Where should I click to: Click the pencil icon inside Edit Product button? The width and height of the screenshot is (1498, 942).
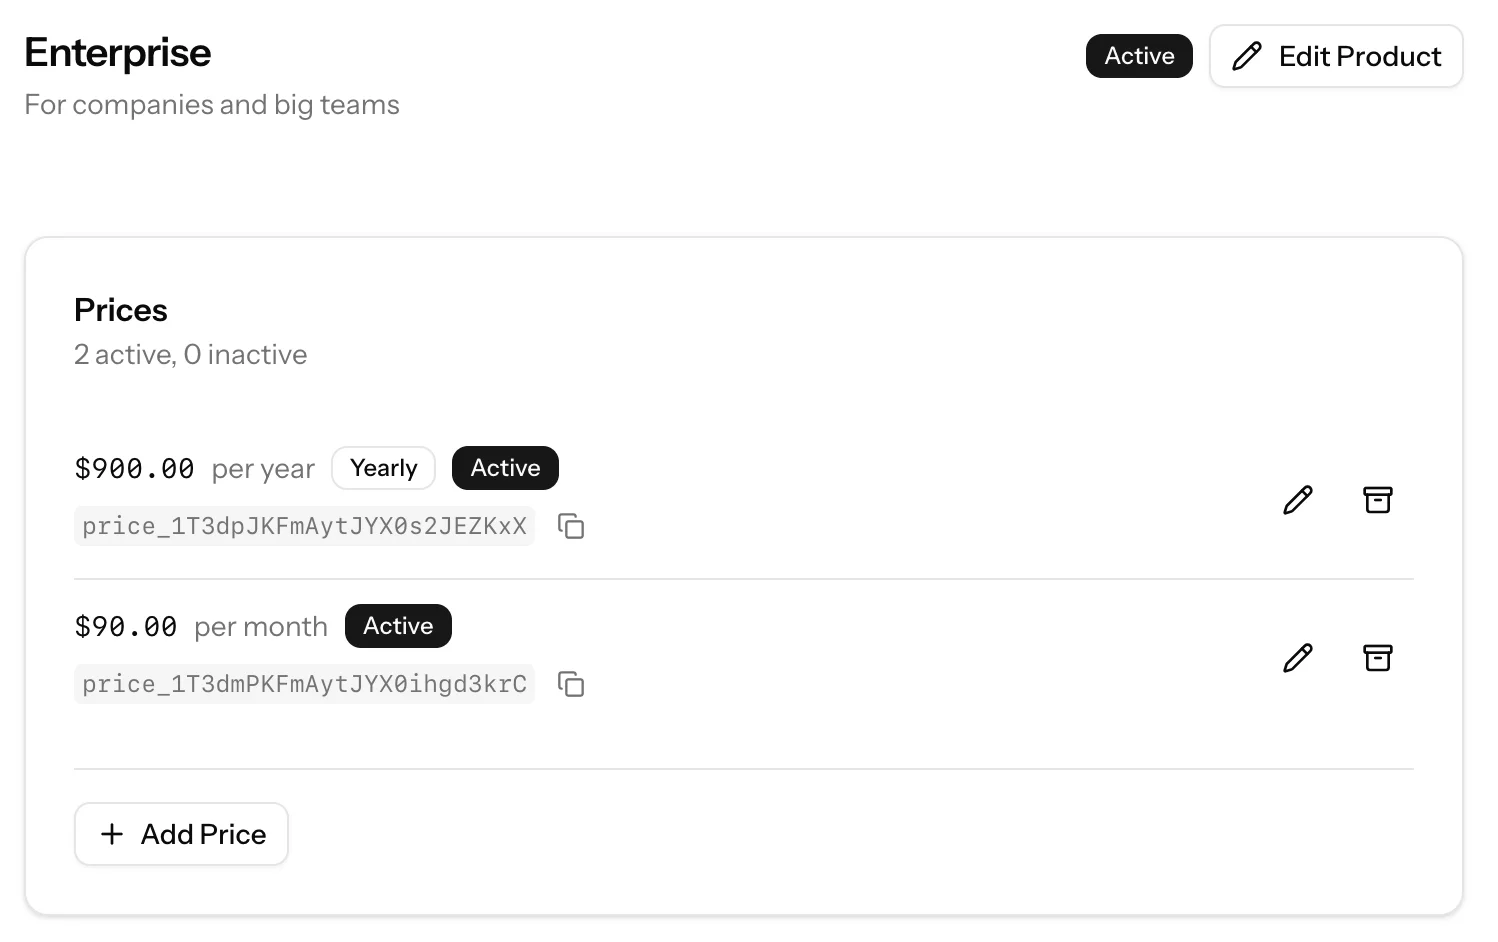pyautogui.click(x=1246, y=57)
